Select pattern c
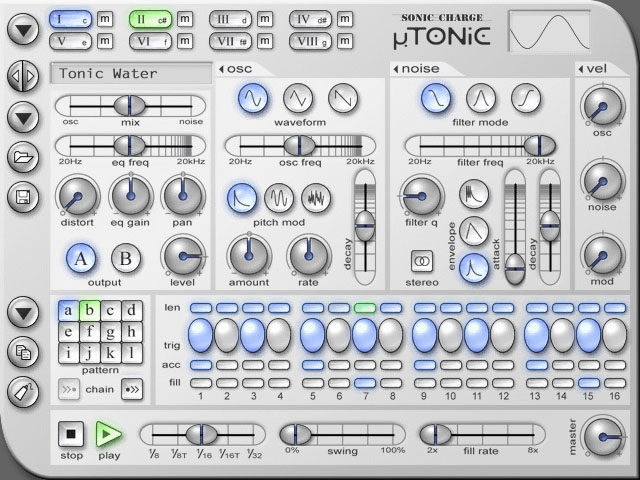 [111, 311]
